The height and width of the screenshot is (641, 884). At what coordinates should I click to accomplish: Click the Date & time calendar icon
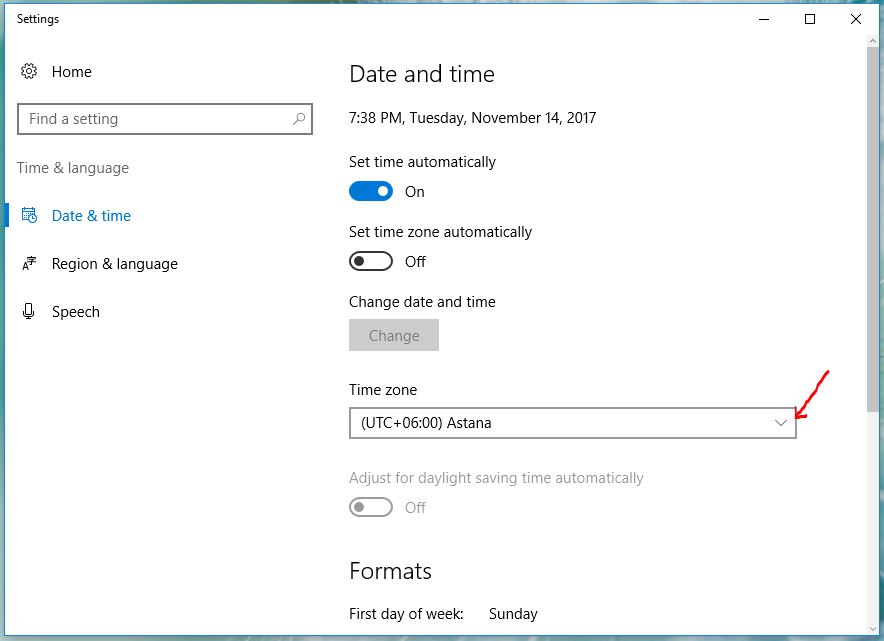coord(29,216)
